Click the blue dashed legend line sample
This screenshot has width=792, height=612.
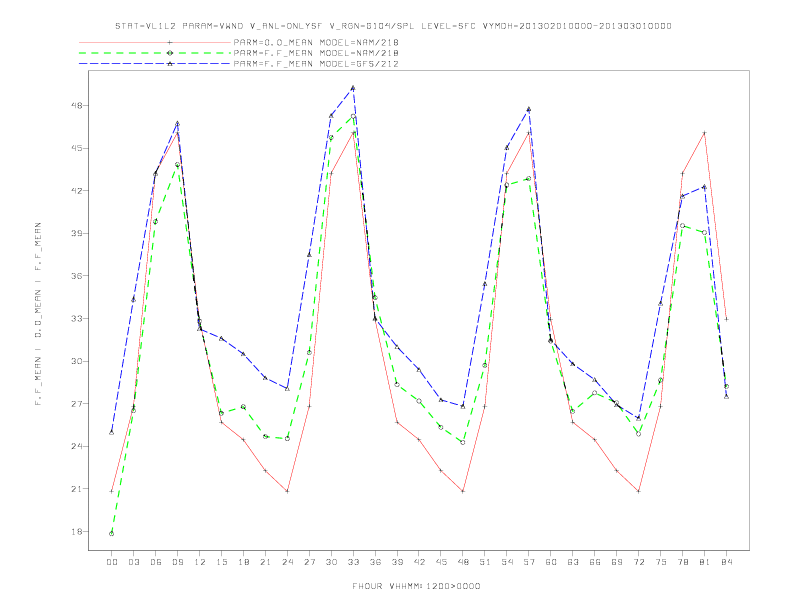coord(155,64)
